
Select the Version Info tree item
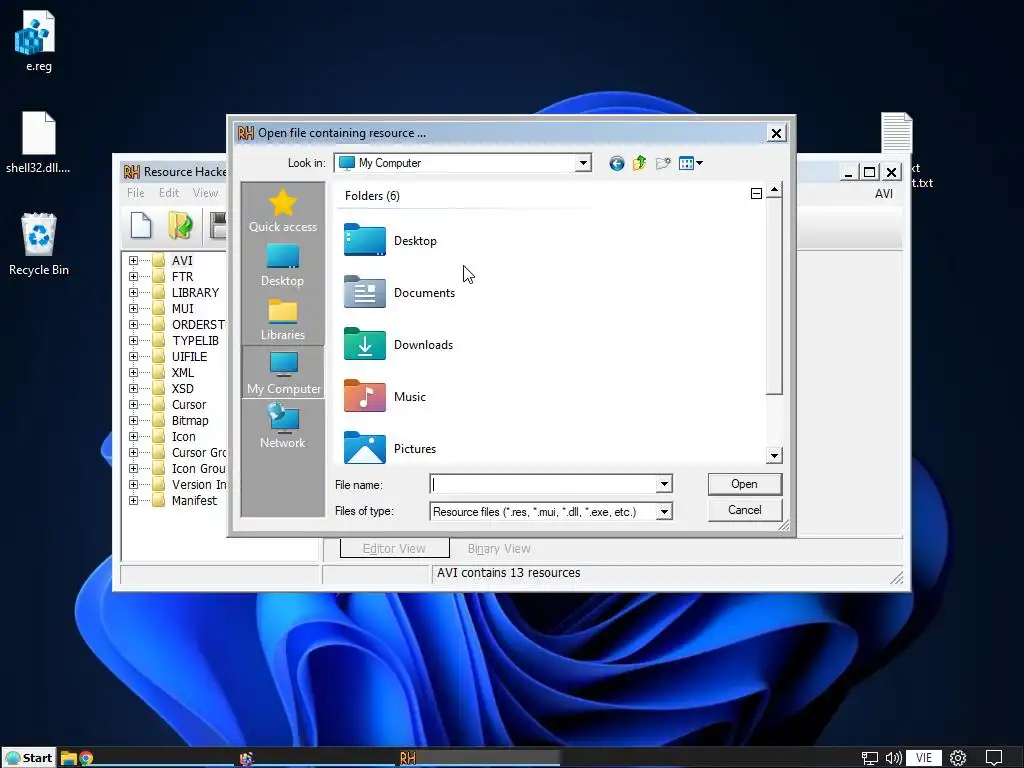click(199, 485)
